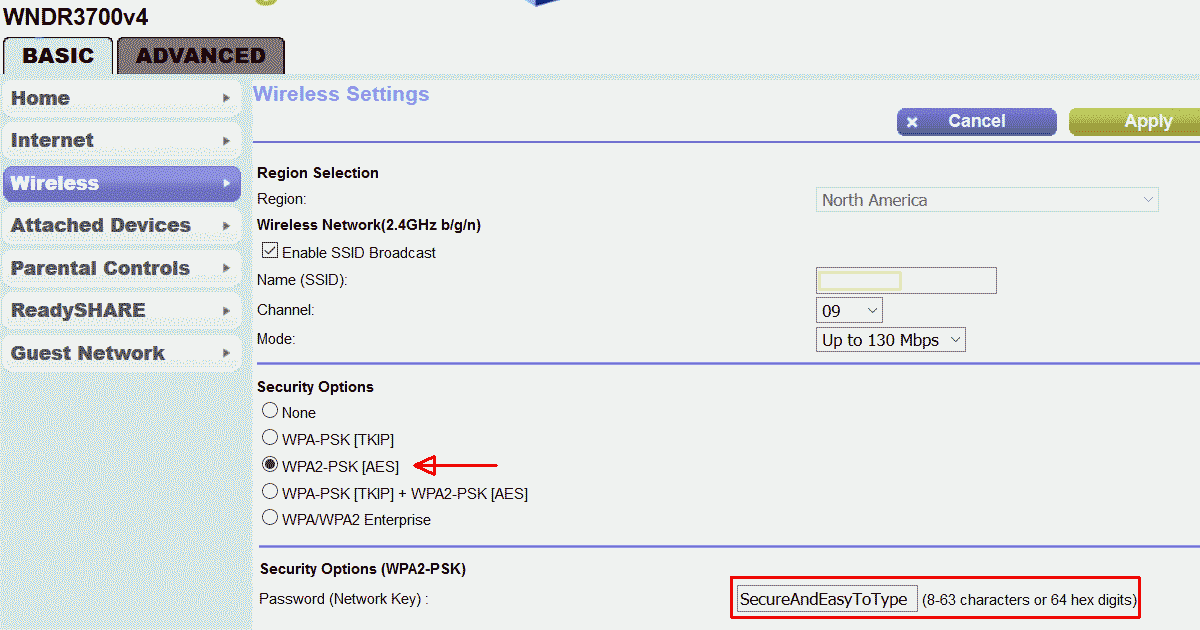Viewport: 1200px width, 630px height.
Task: Click the Security Options (WPA2-PSK) heading
Action: (x=363, y=569)
